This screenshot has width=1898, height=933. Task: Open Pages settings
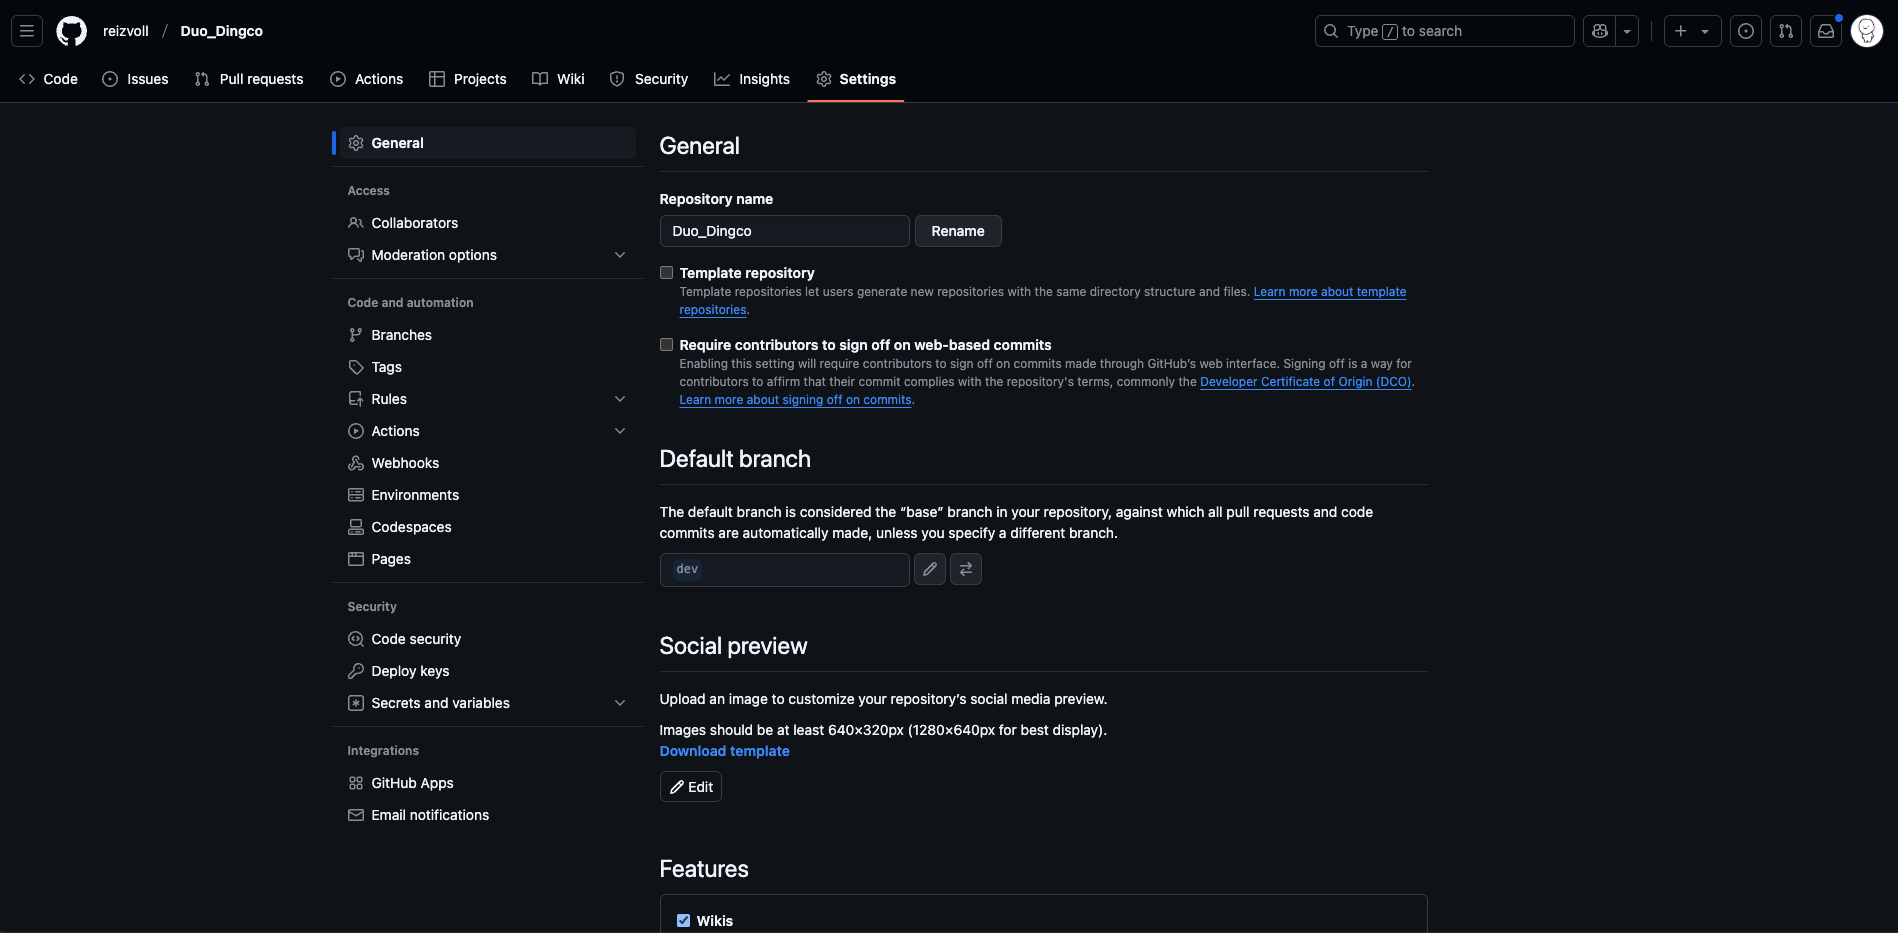[488, 559]
